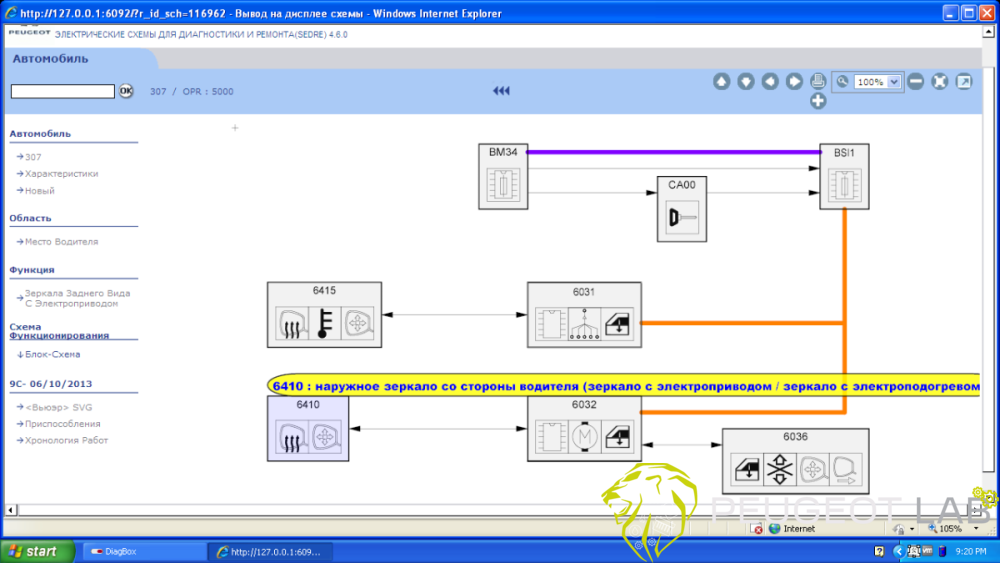The image size is (1000, 563).
Task: Print the schematic using printer icon
Action: 818,81
